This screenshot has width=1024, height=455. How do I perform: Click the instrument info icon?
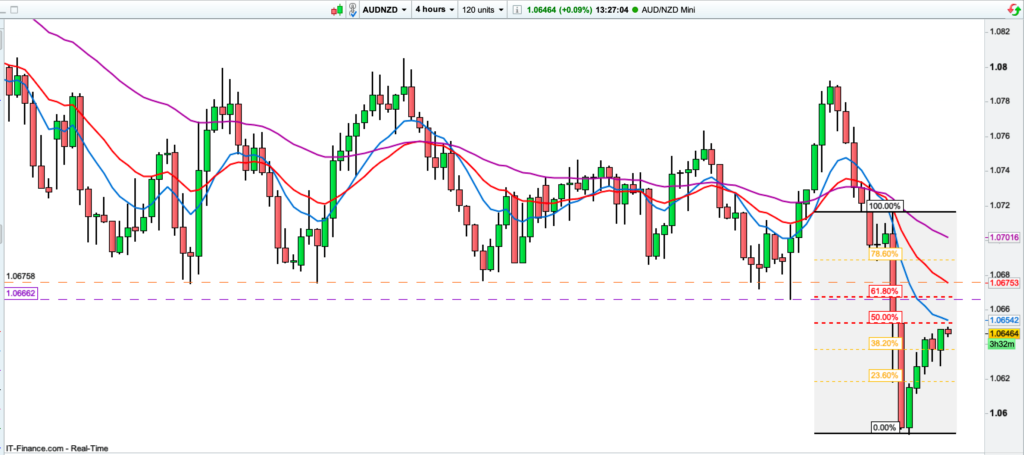tap(516, 9)
